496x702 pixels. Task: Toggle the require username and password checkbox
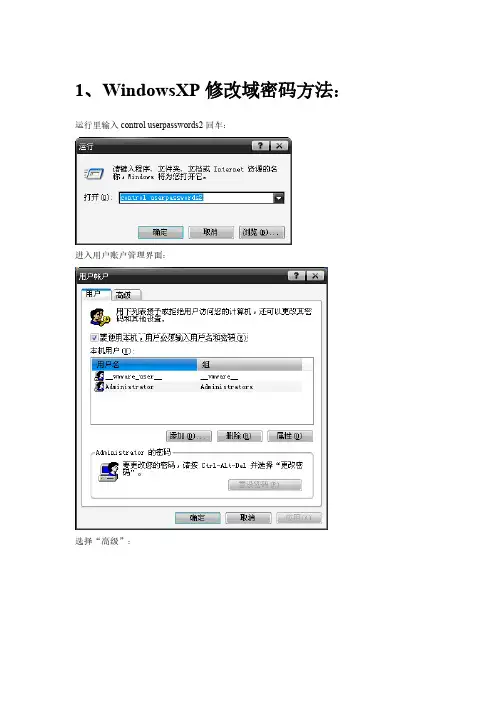coord(94,337)
